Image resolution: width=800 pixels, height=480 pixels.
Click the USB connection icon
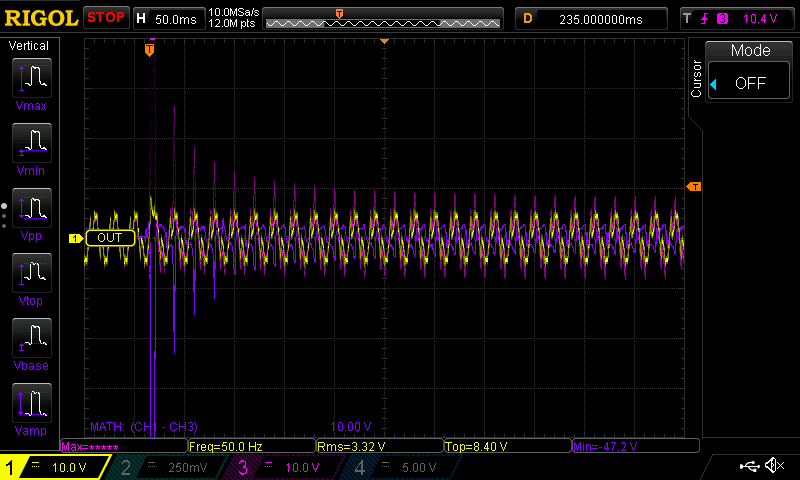[748, 466]
